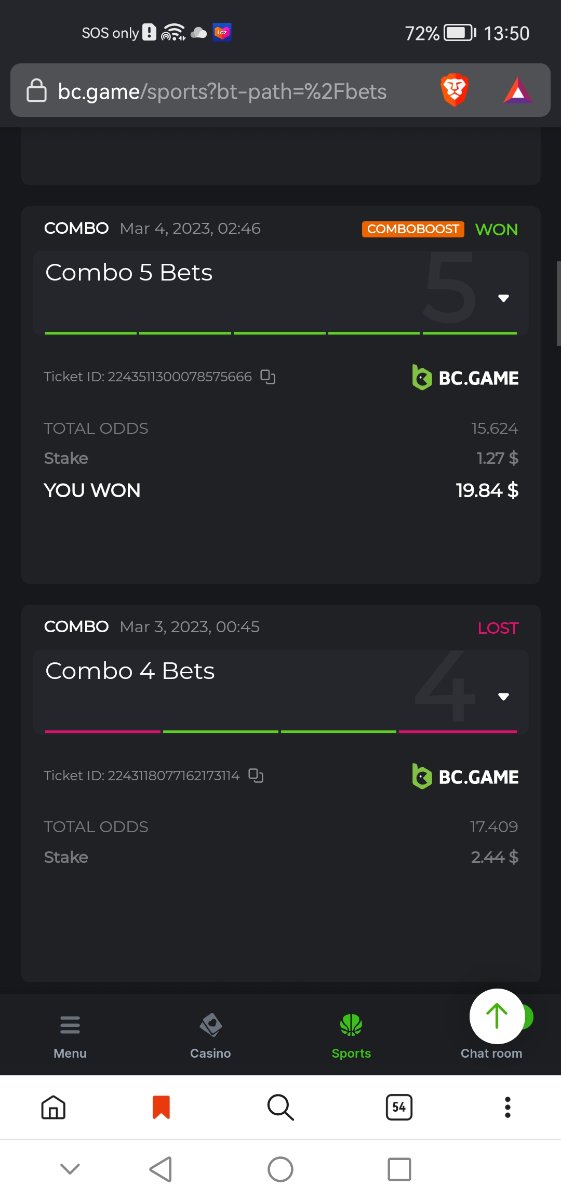Copy the Combo 5 Bets ticket ID
561x1200 pixels.
(267, 377)
